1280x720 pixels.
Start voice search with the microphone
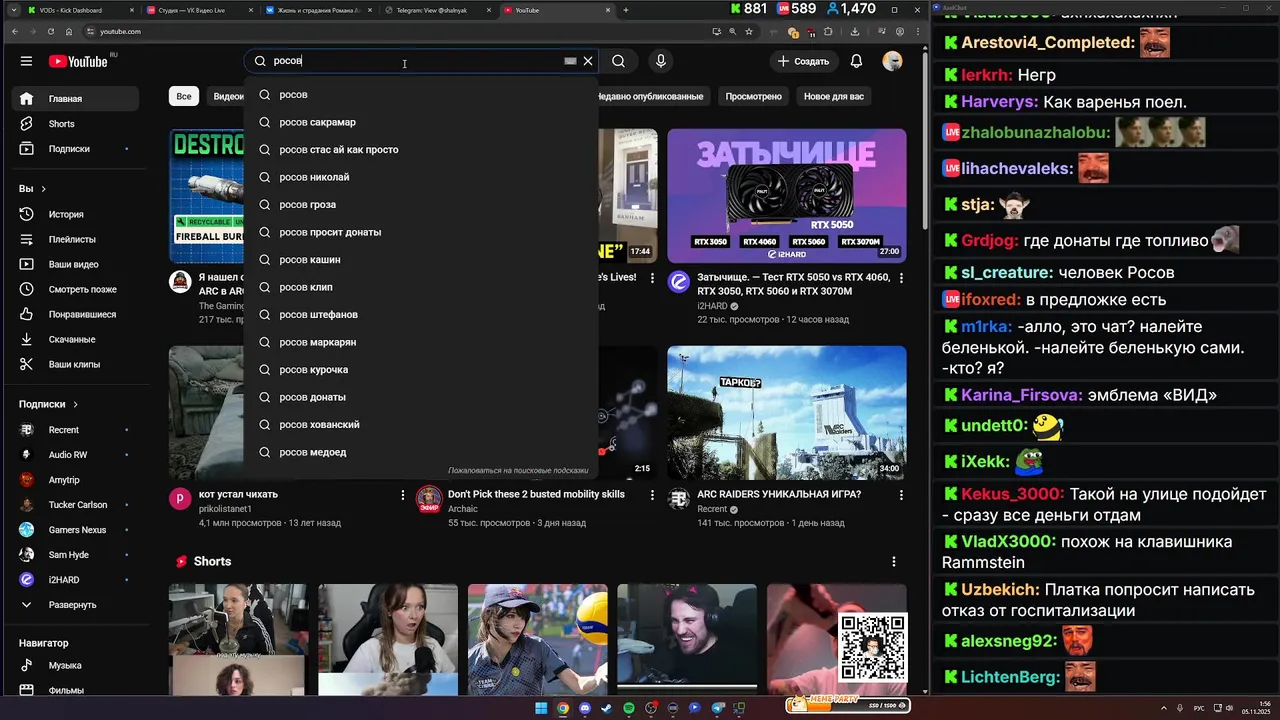tap(661, 61)
